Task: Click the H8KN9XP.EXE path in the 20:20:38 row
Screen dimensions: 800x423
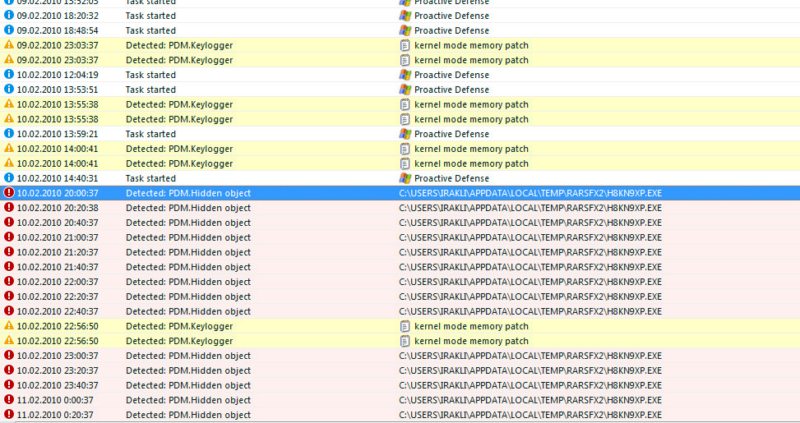Action: point(531,208)
